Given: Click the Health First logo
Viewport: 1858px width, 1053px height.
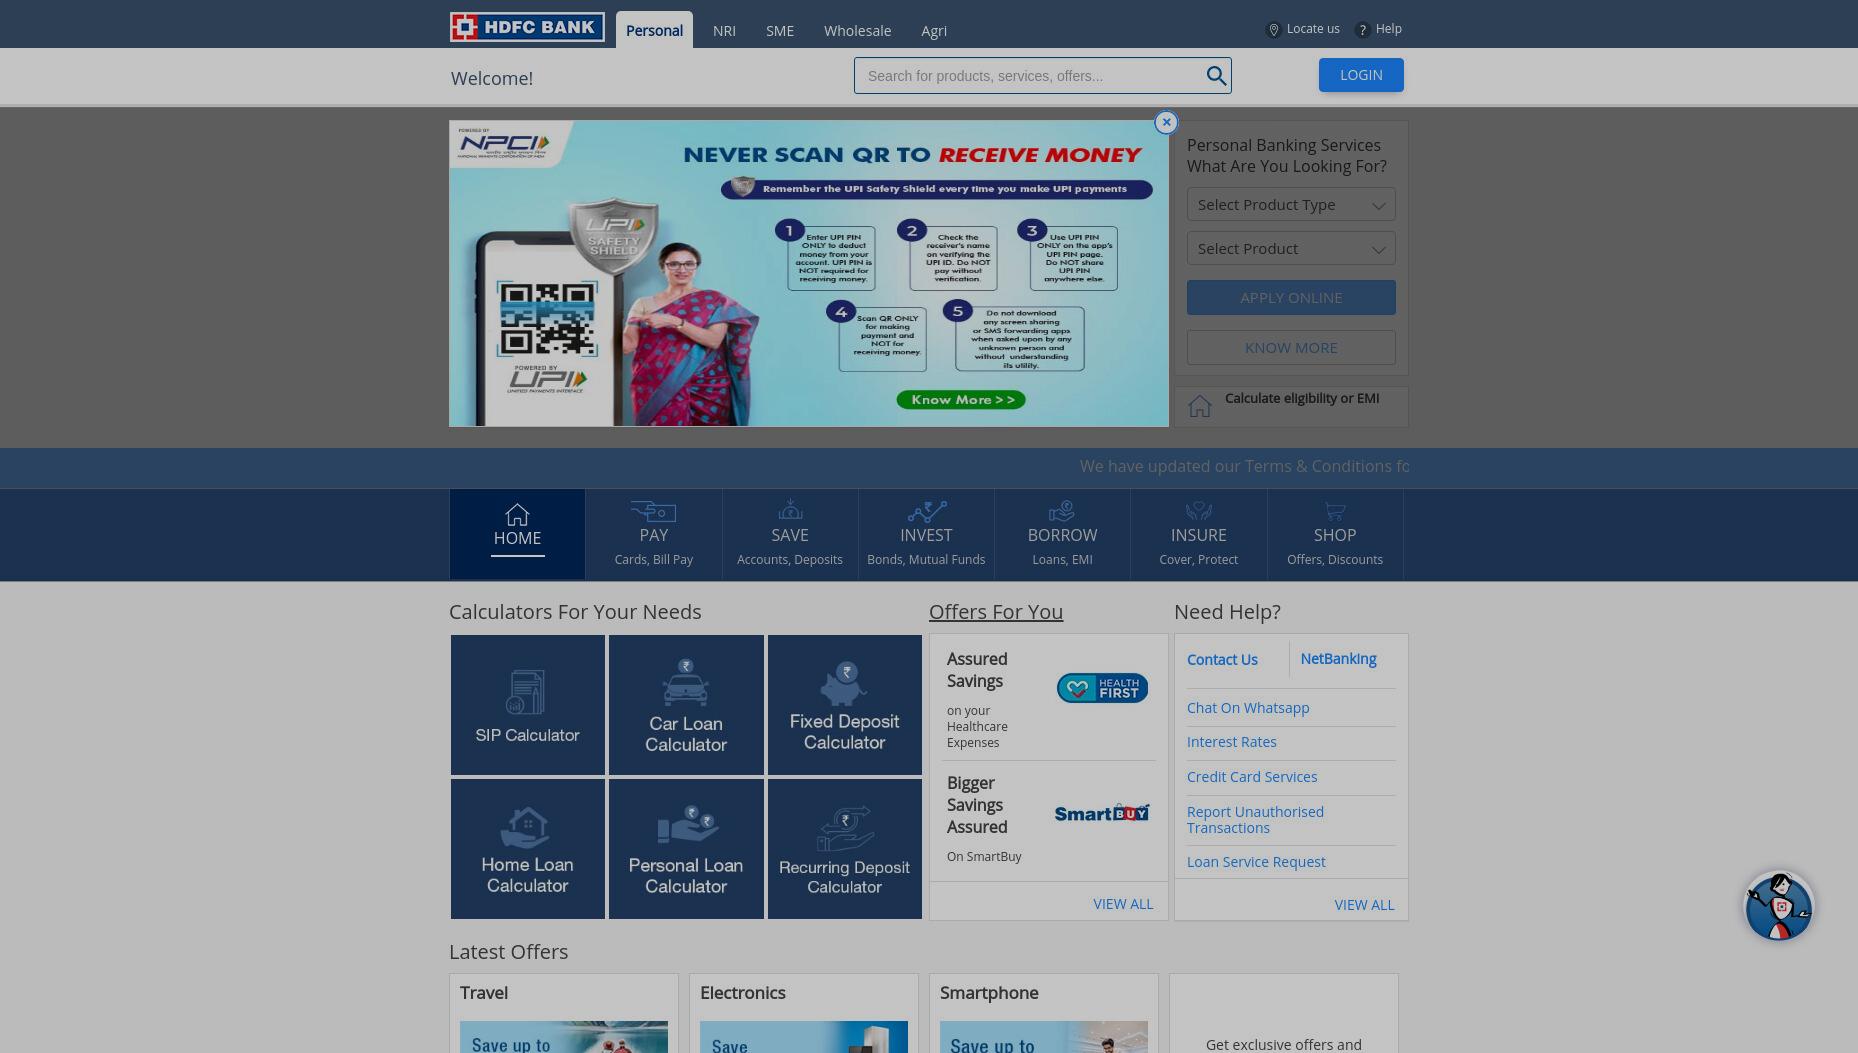Looking at the screenshot, I should click(1102, 688).
